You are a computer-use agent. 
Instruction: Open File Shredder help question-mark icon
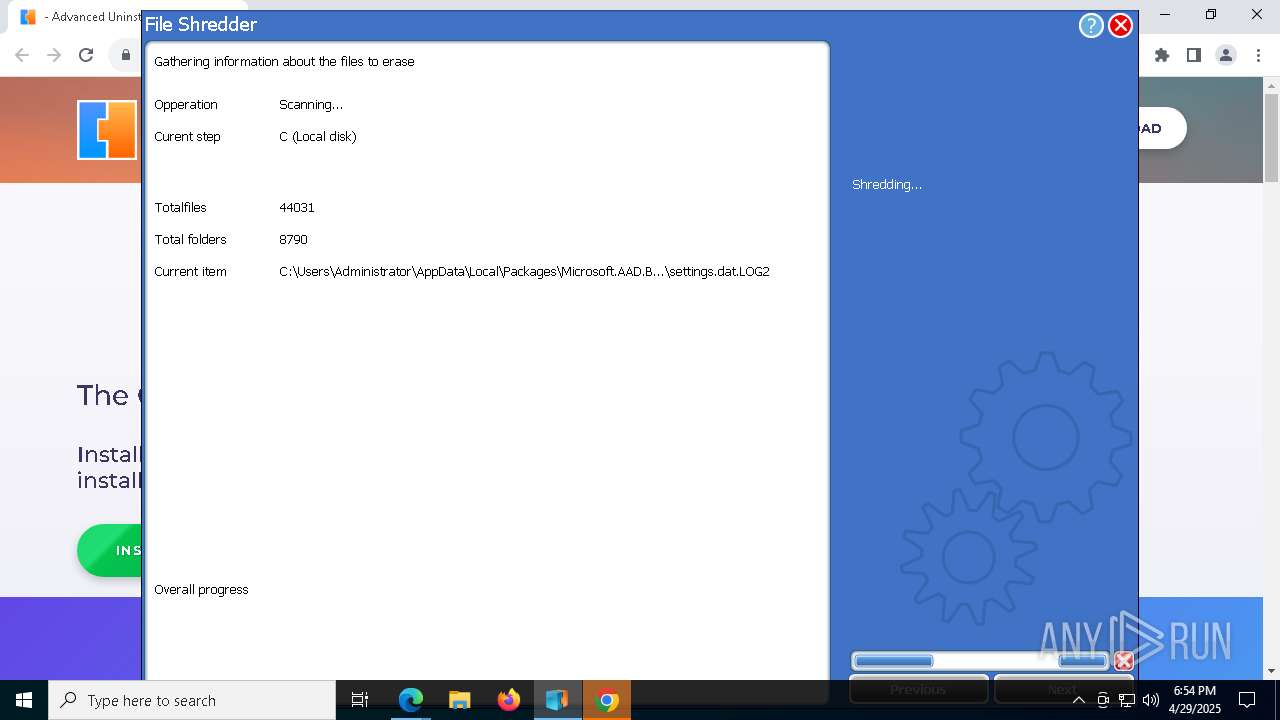1091,26
